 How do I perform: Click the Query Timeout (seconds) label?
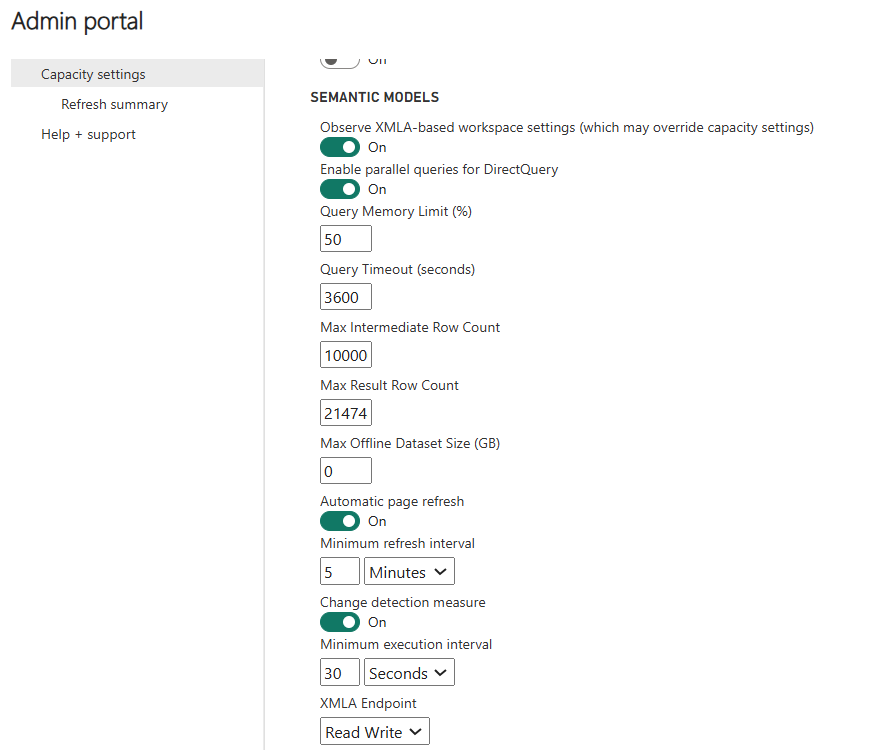[398, 269]
